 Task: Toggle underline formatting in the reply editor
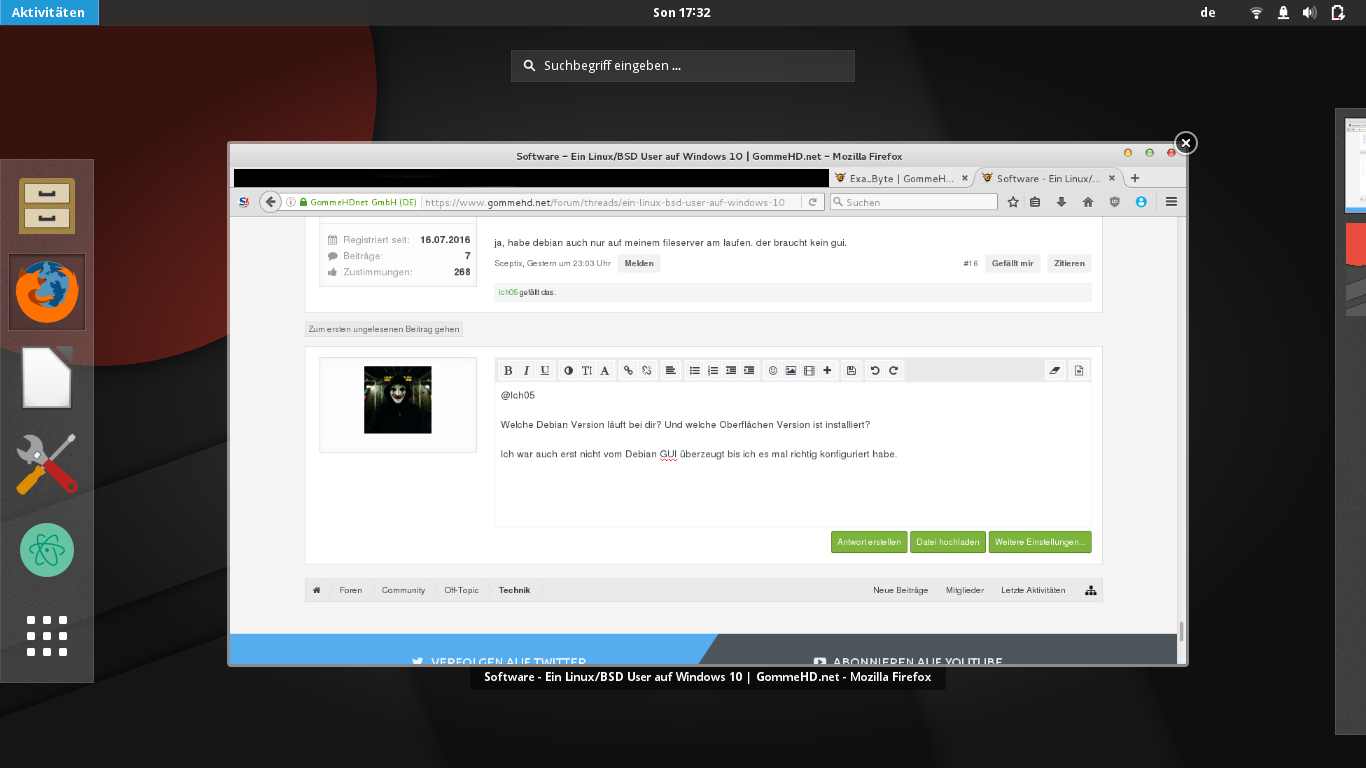point(545,371)
